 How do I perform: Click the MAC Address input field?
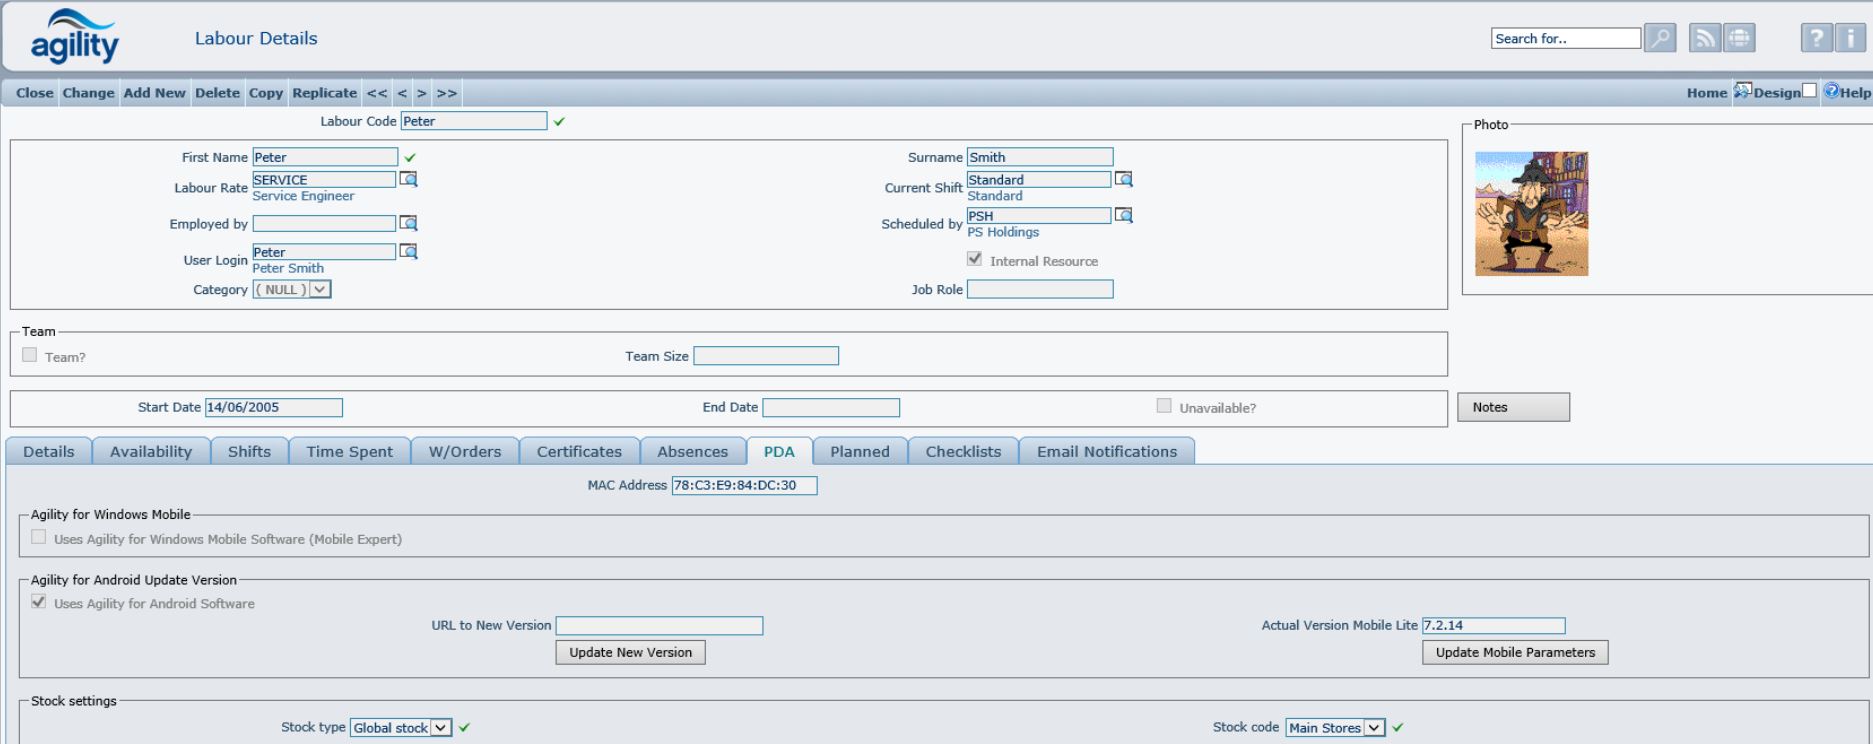coord(744,486)
